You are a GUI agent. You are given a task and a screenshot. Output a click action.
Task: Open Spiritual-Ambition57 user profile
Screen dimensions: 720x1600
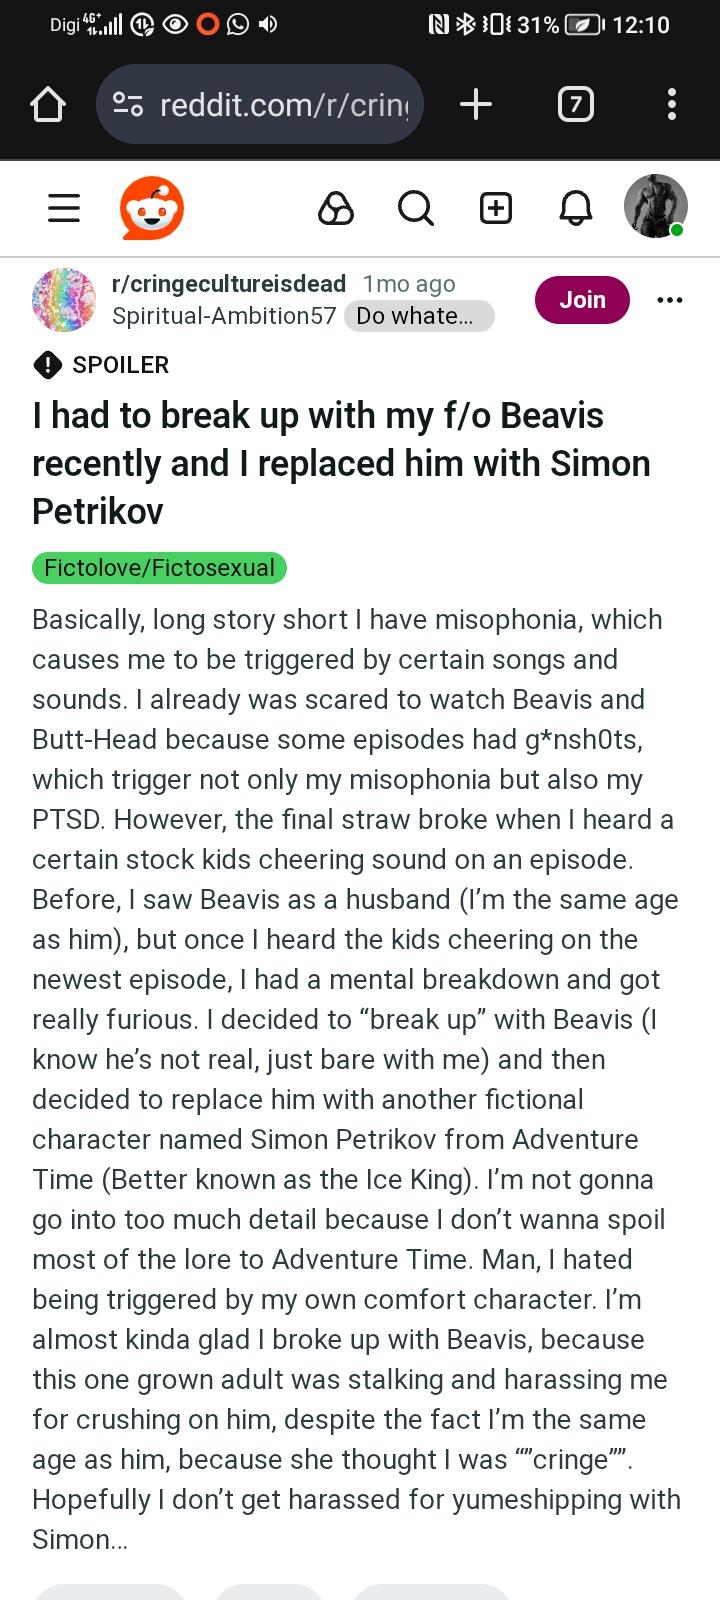[224, 316]
